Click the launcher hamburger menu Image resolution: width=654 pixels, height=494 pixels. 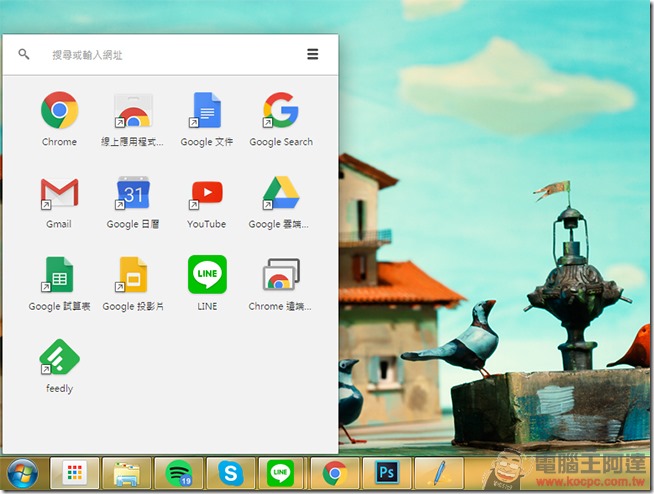point(313,54)
